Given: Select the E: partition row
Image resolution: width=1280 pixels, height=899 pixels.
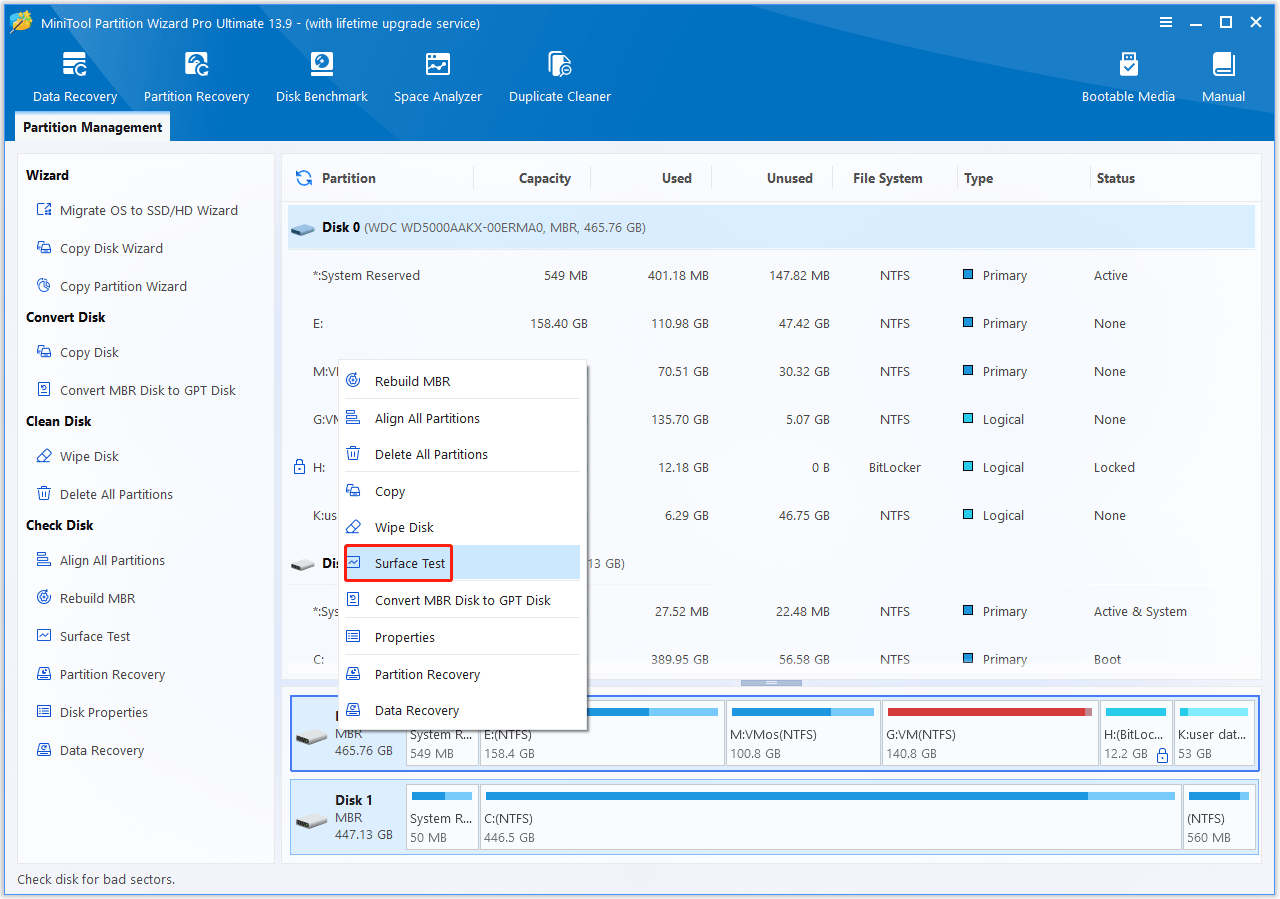Looking at the screenshot, I should [x=771, y=323].
